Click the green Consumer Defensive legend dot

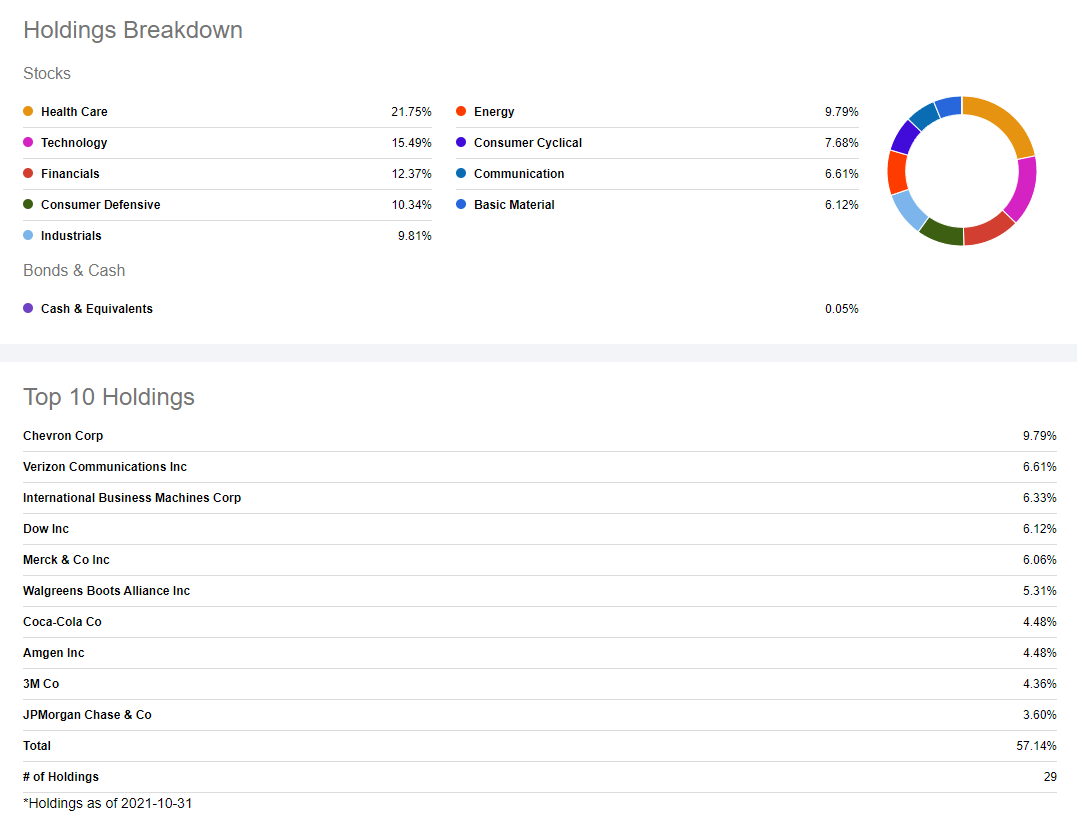[28, 204]
